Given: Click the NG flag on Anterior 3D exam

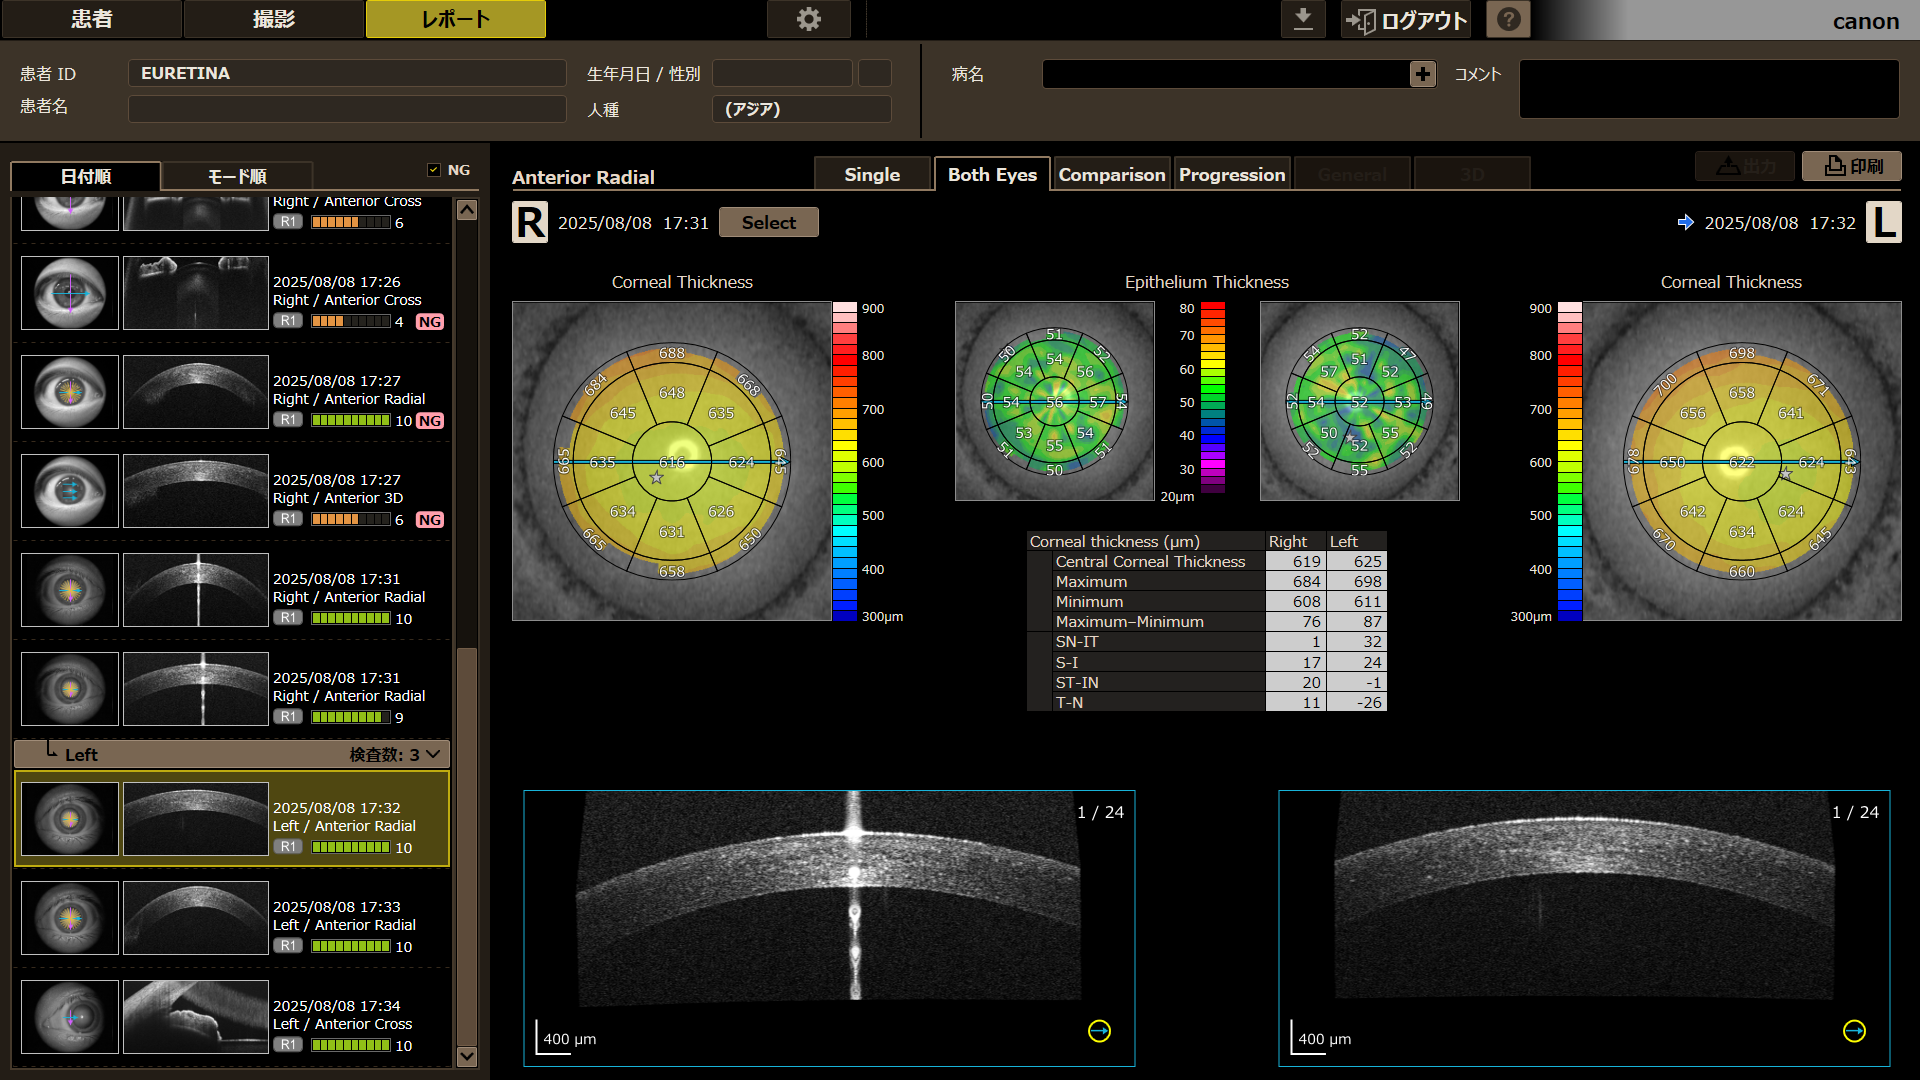Looking at the screenshot, I should (430, 520).
